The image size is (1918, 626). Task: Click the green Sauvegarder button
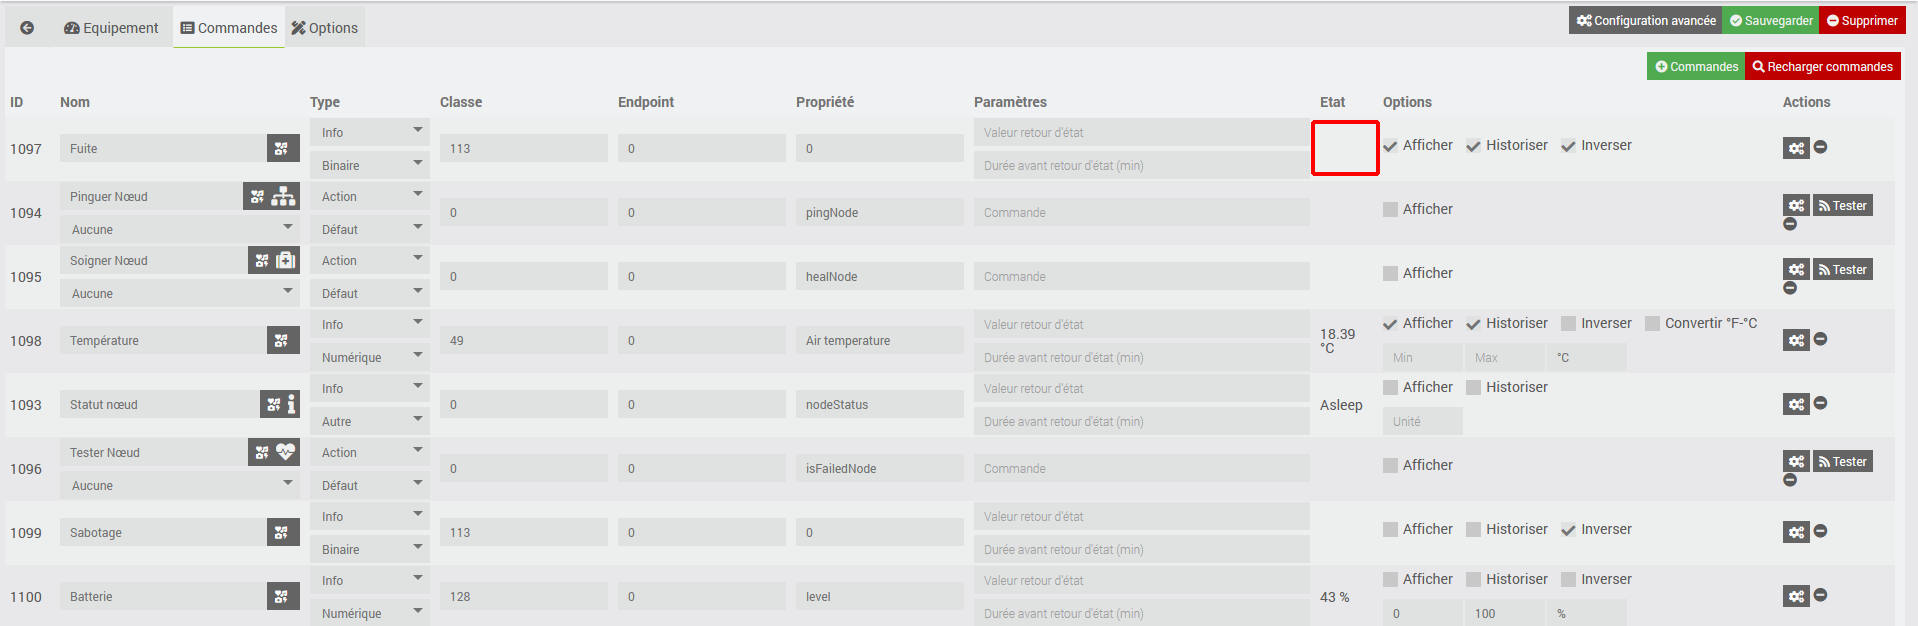coord(1770,20)
